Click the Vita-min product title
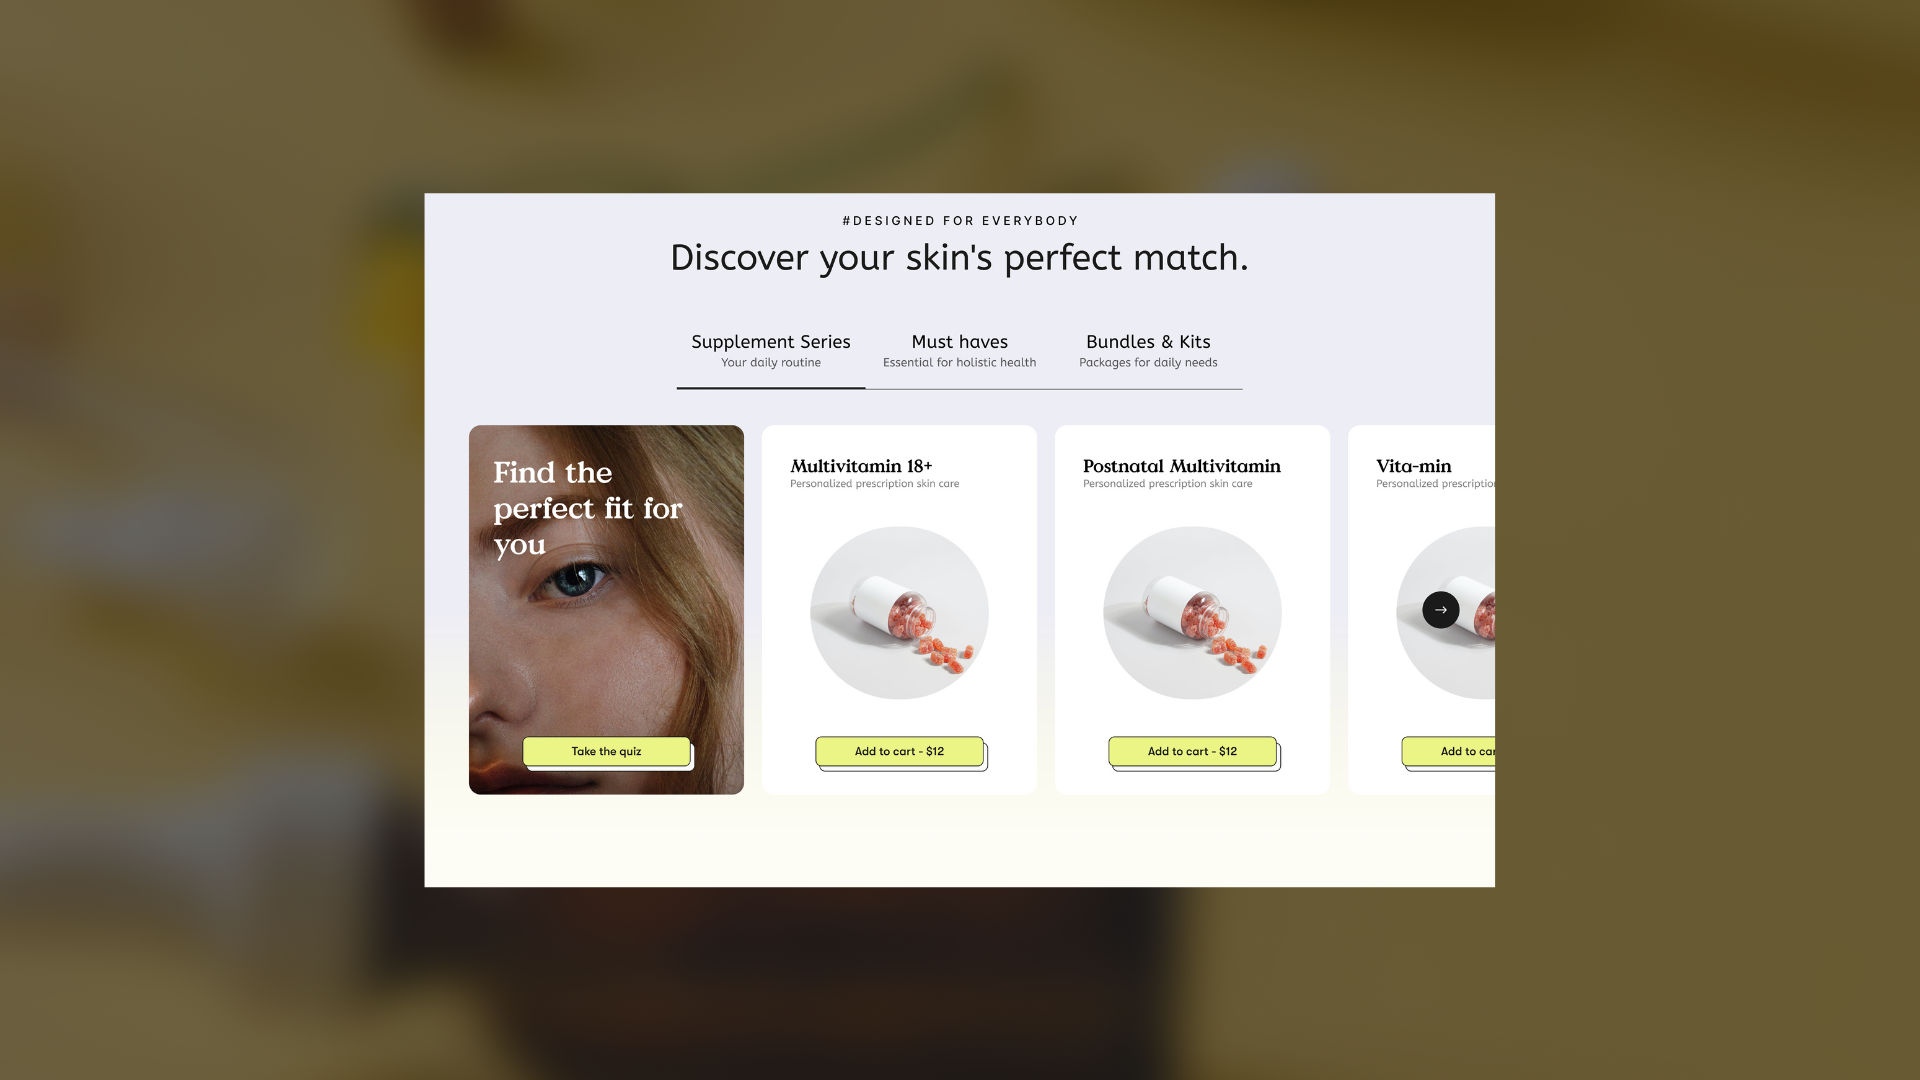1920x1080 pixels. [1413, 466]
